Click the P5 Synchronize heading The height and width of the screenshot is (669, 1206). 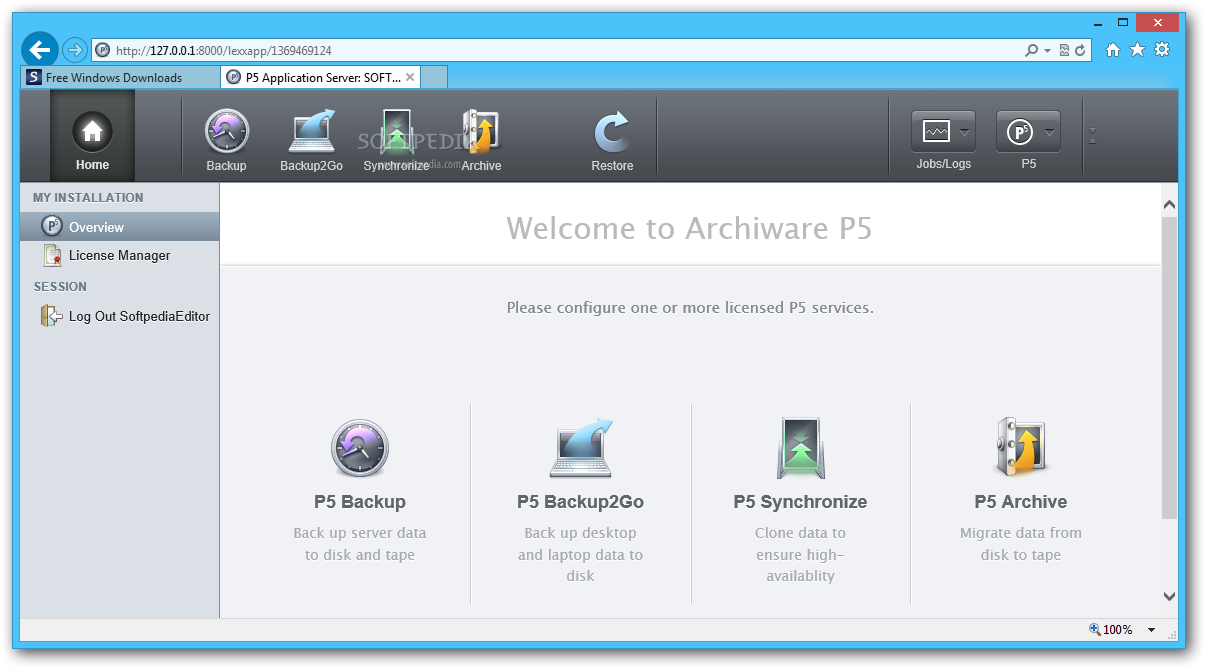[x=800, y=502]
